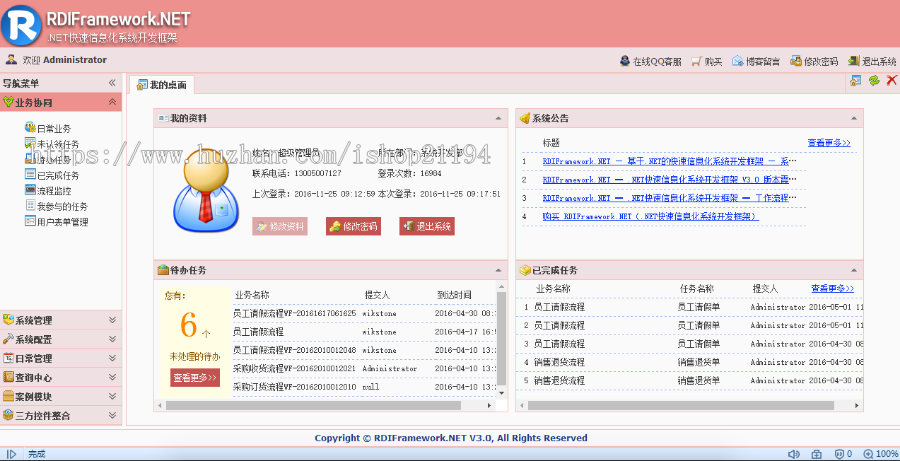This screenshot has width=900, height=461.
Task: Click the 到达时间 column header
Action: [x=454, y=295]
